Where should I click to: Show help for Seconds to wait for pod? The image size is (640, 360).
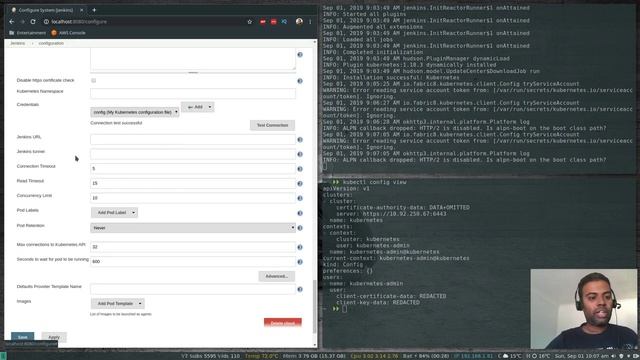[300, 262]
